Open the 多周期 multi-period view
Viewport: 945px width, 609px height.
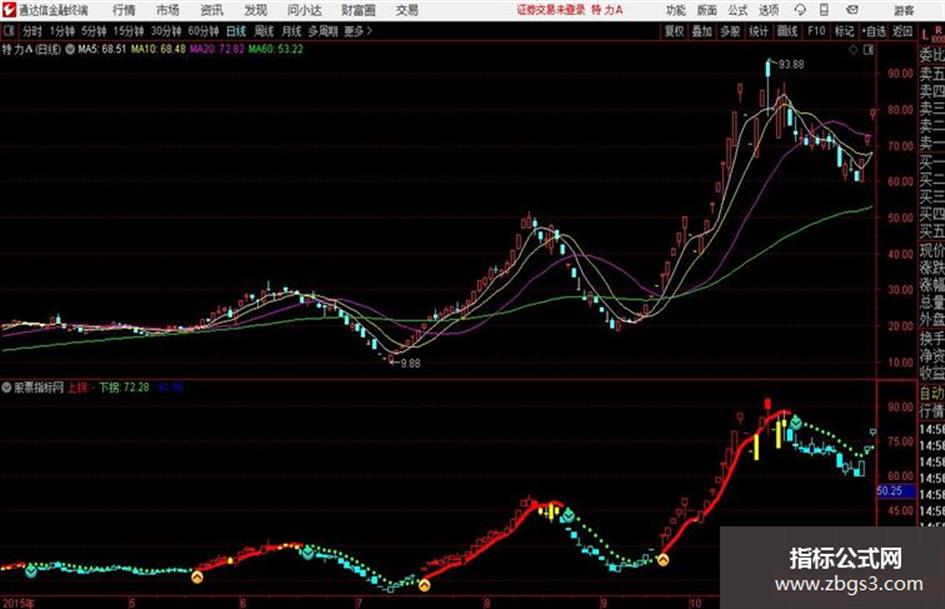click(x=323, y=31)
